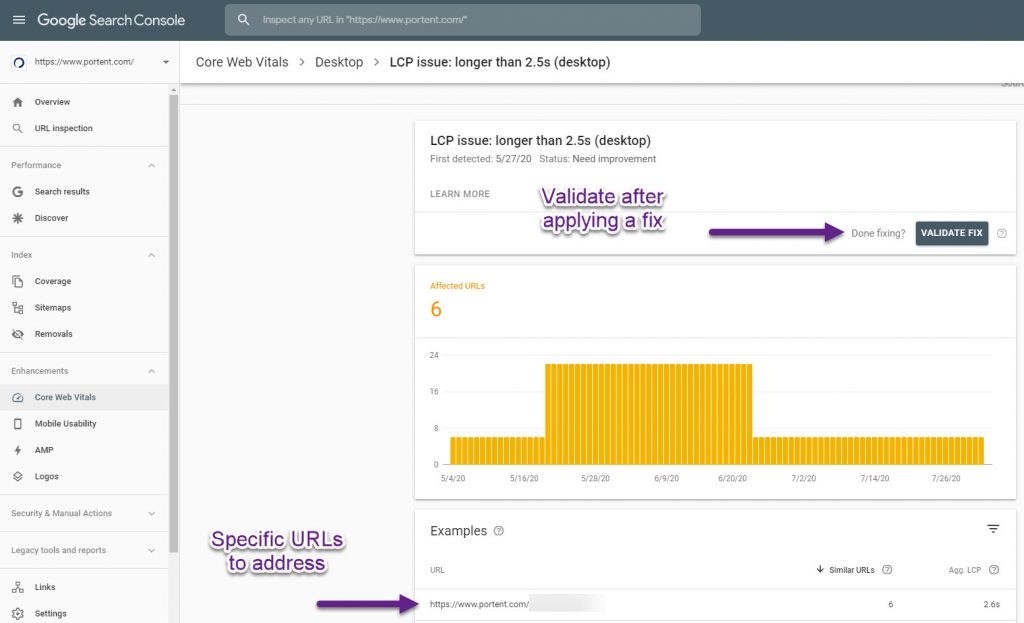Click the 2.6s Agg. LCP value
The width and height of the screenshot is (1024, 623).
991,604
